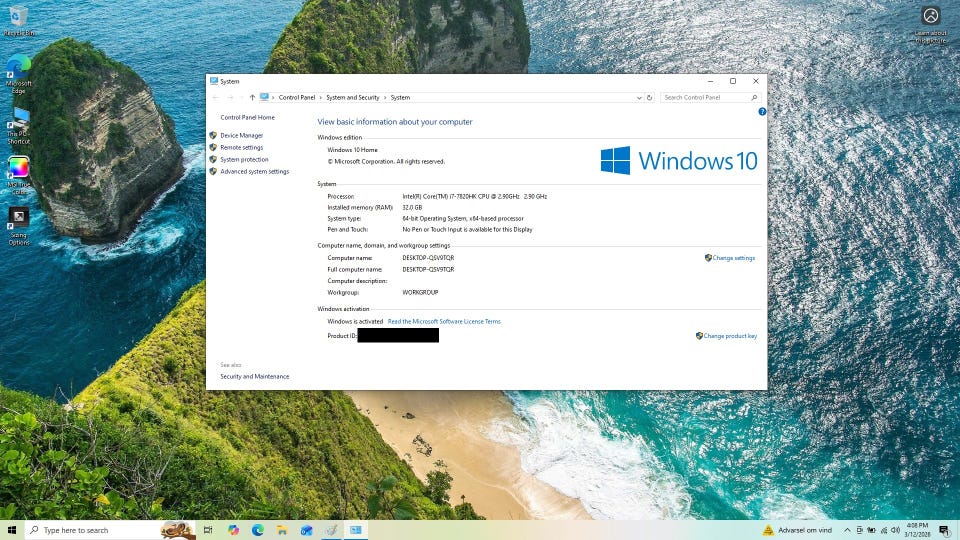This screenshot has width=960, height=540.
Task: Show hidden system tray icons
Action: click(847, 530)
